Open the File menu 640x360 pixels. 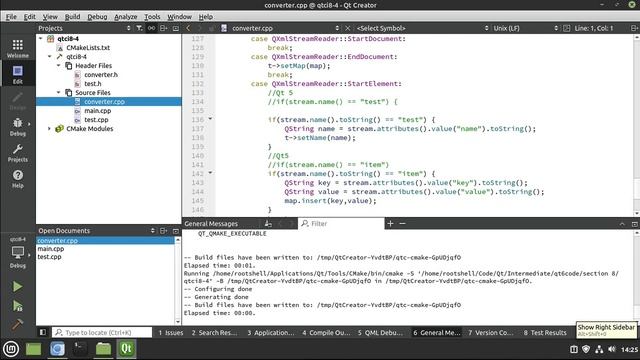[11, 17]
